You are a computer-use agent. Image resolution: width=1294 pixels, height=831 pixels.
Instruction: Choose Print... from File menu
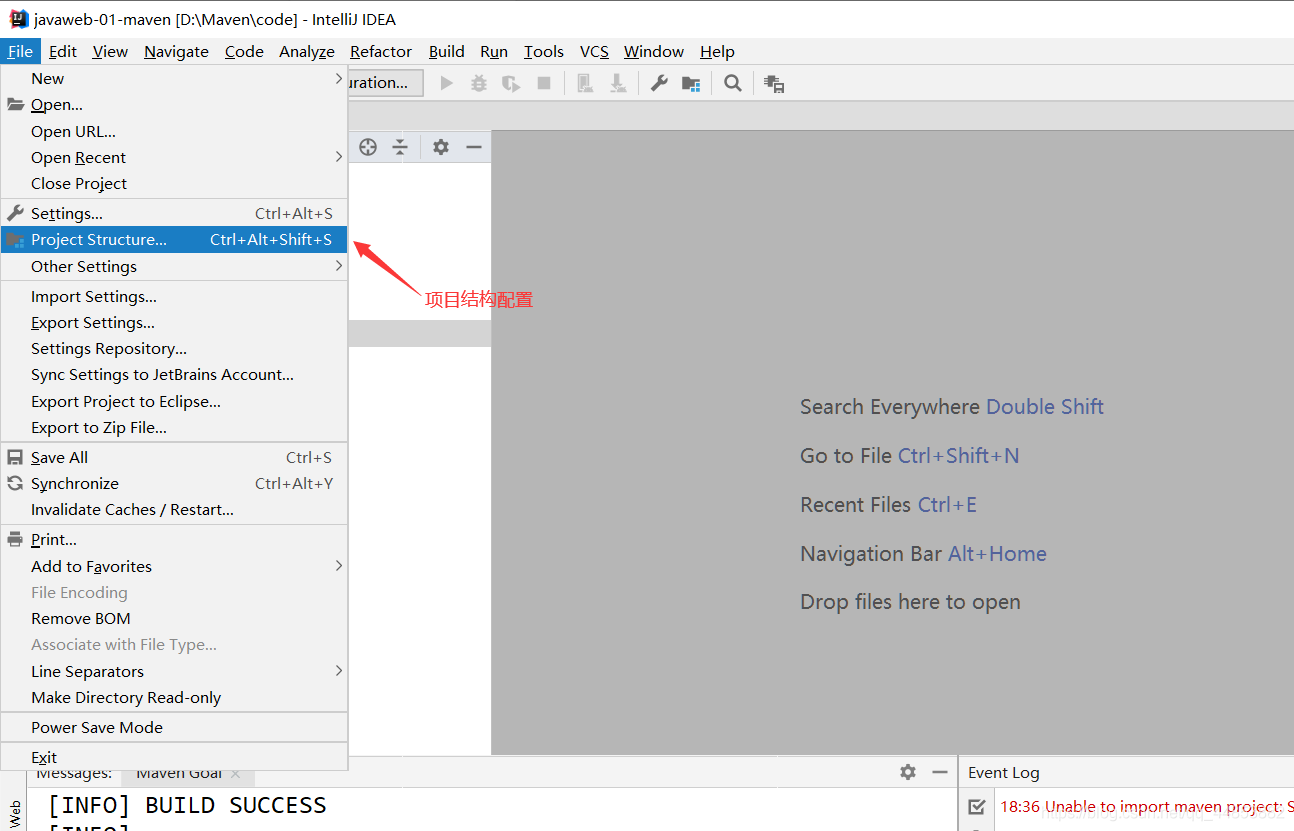pos(174,539)
